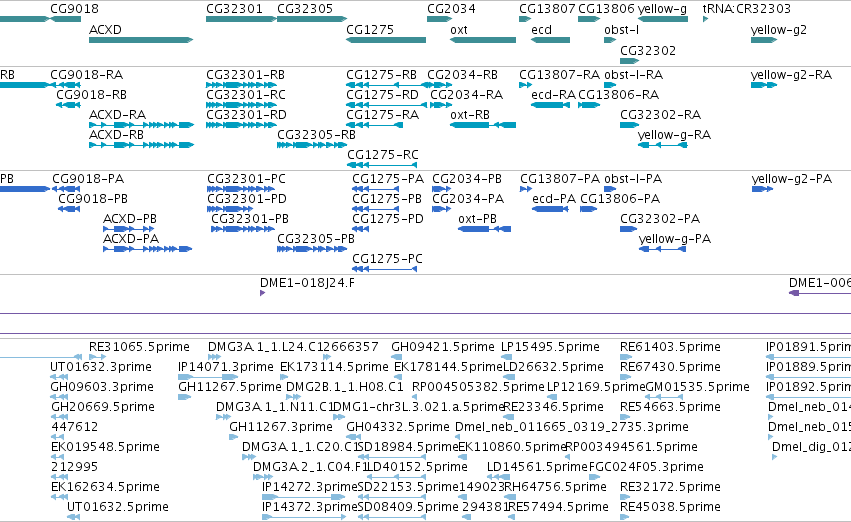Choose the yellow-g-PA protein label
The width and height of the screenshot is (851, 522).
[675, 239]
